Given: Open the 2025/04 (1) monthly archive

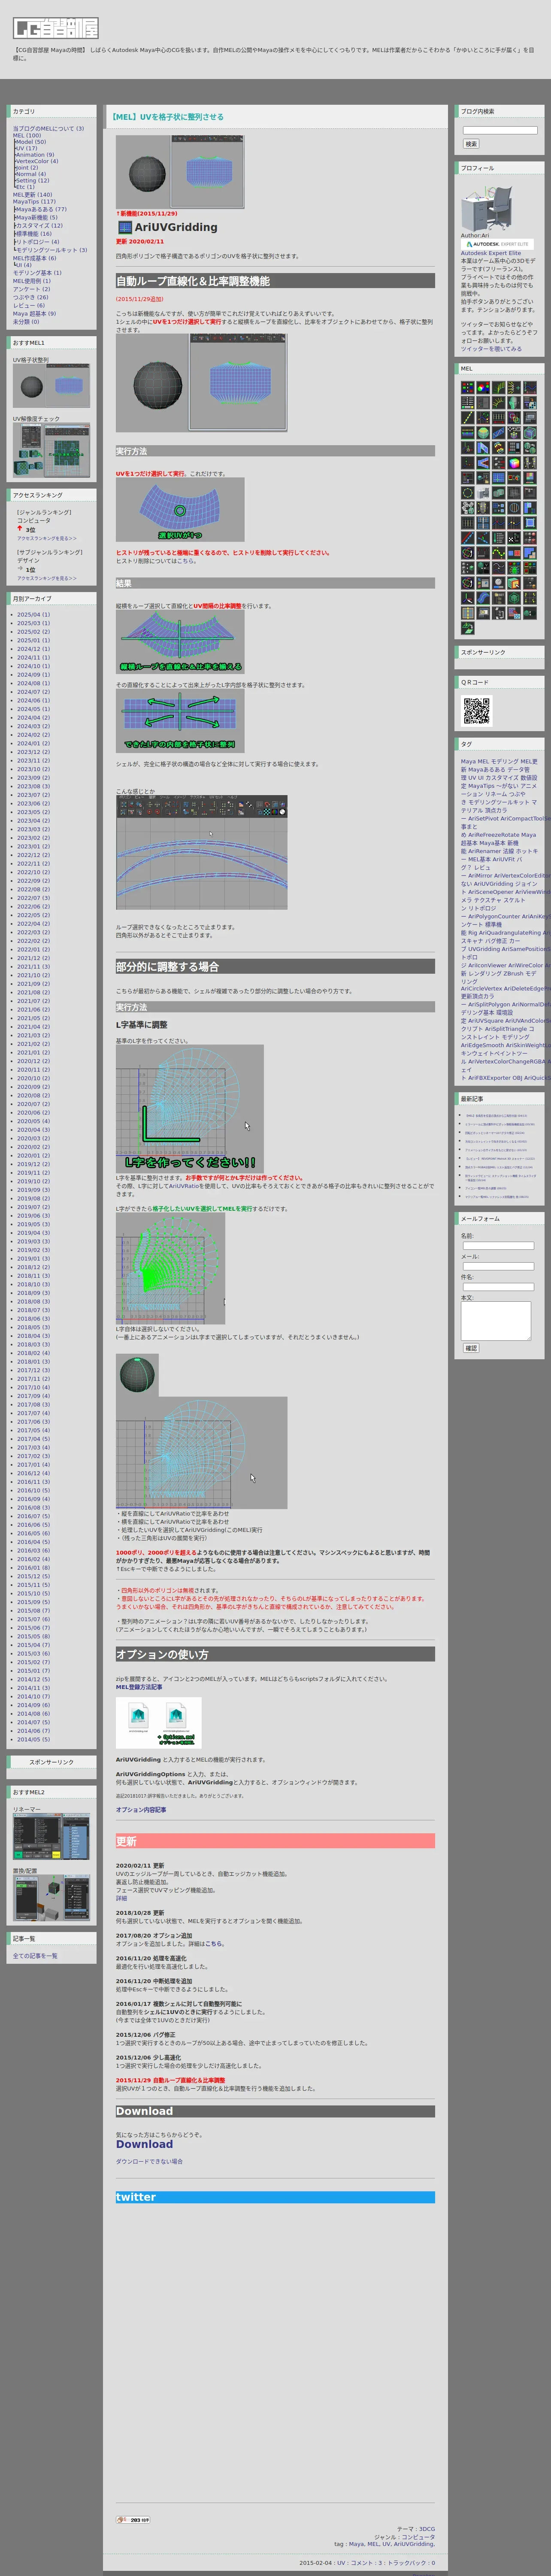Looking at the screenshot, I should tap(33, 615).
